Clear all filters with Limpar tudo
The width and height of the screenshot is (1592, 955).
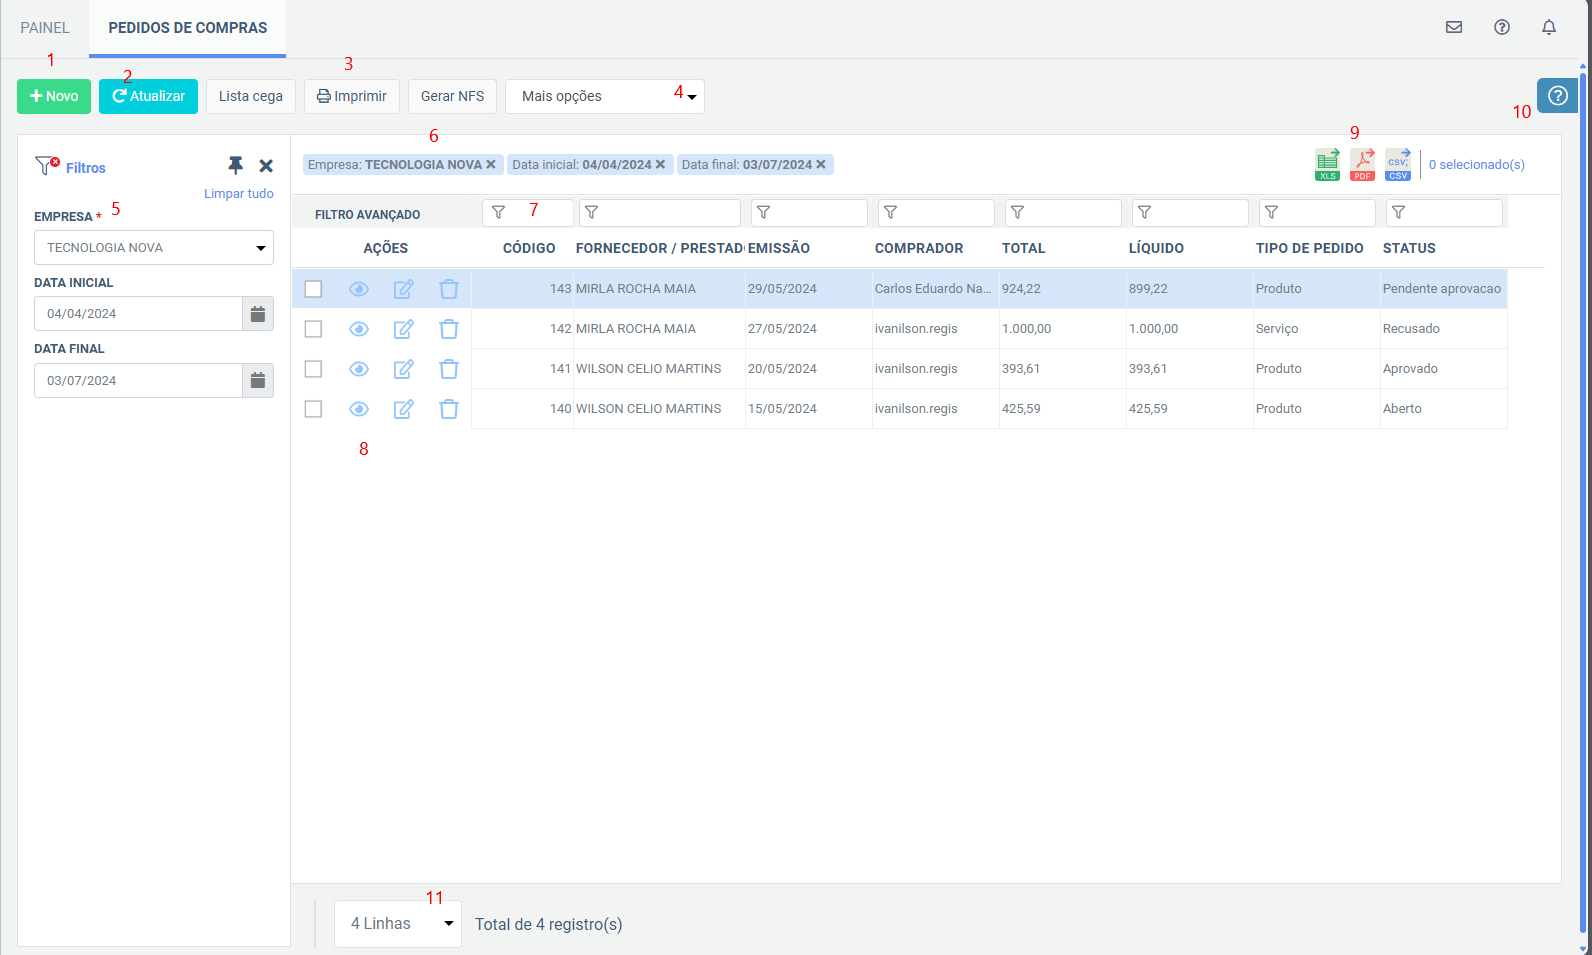[239, 194]
